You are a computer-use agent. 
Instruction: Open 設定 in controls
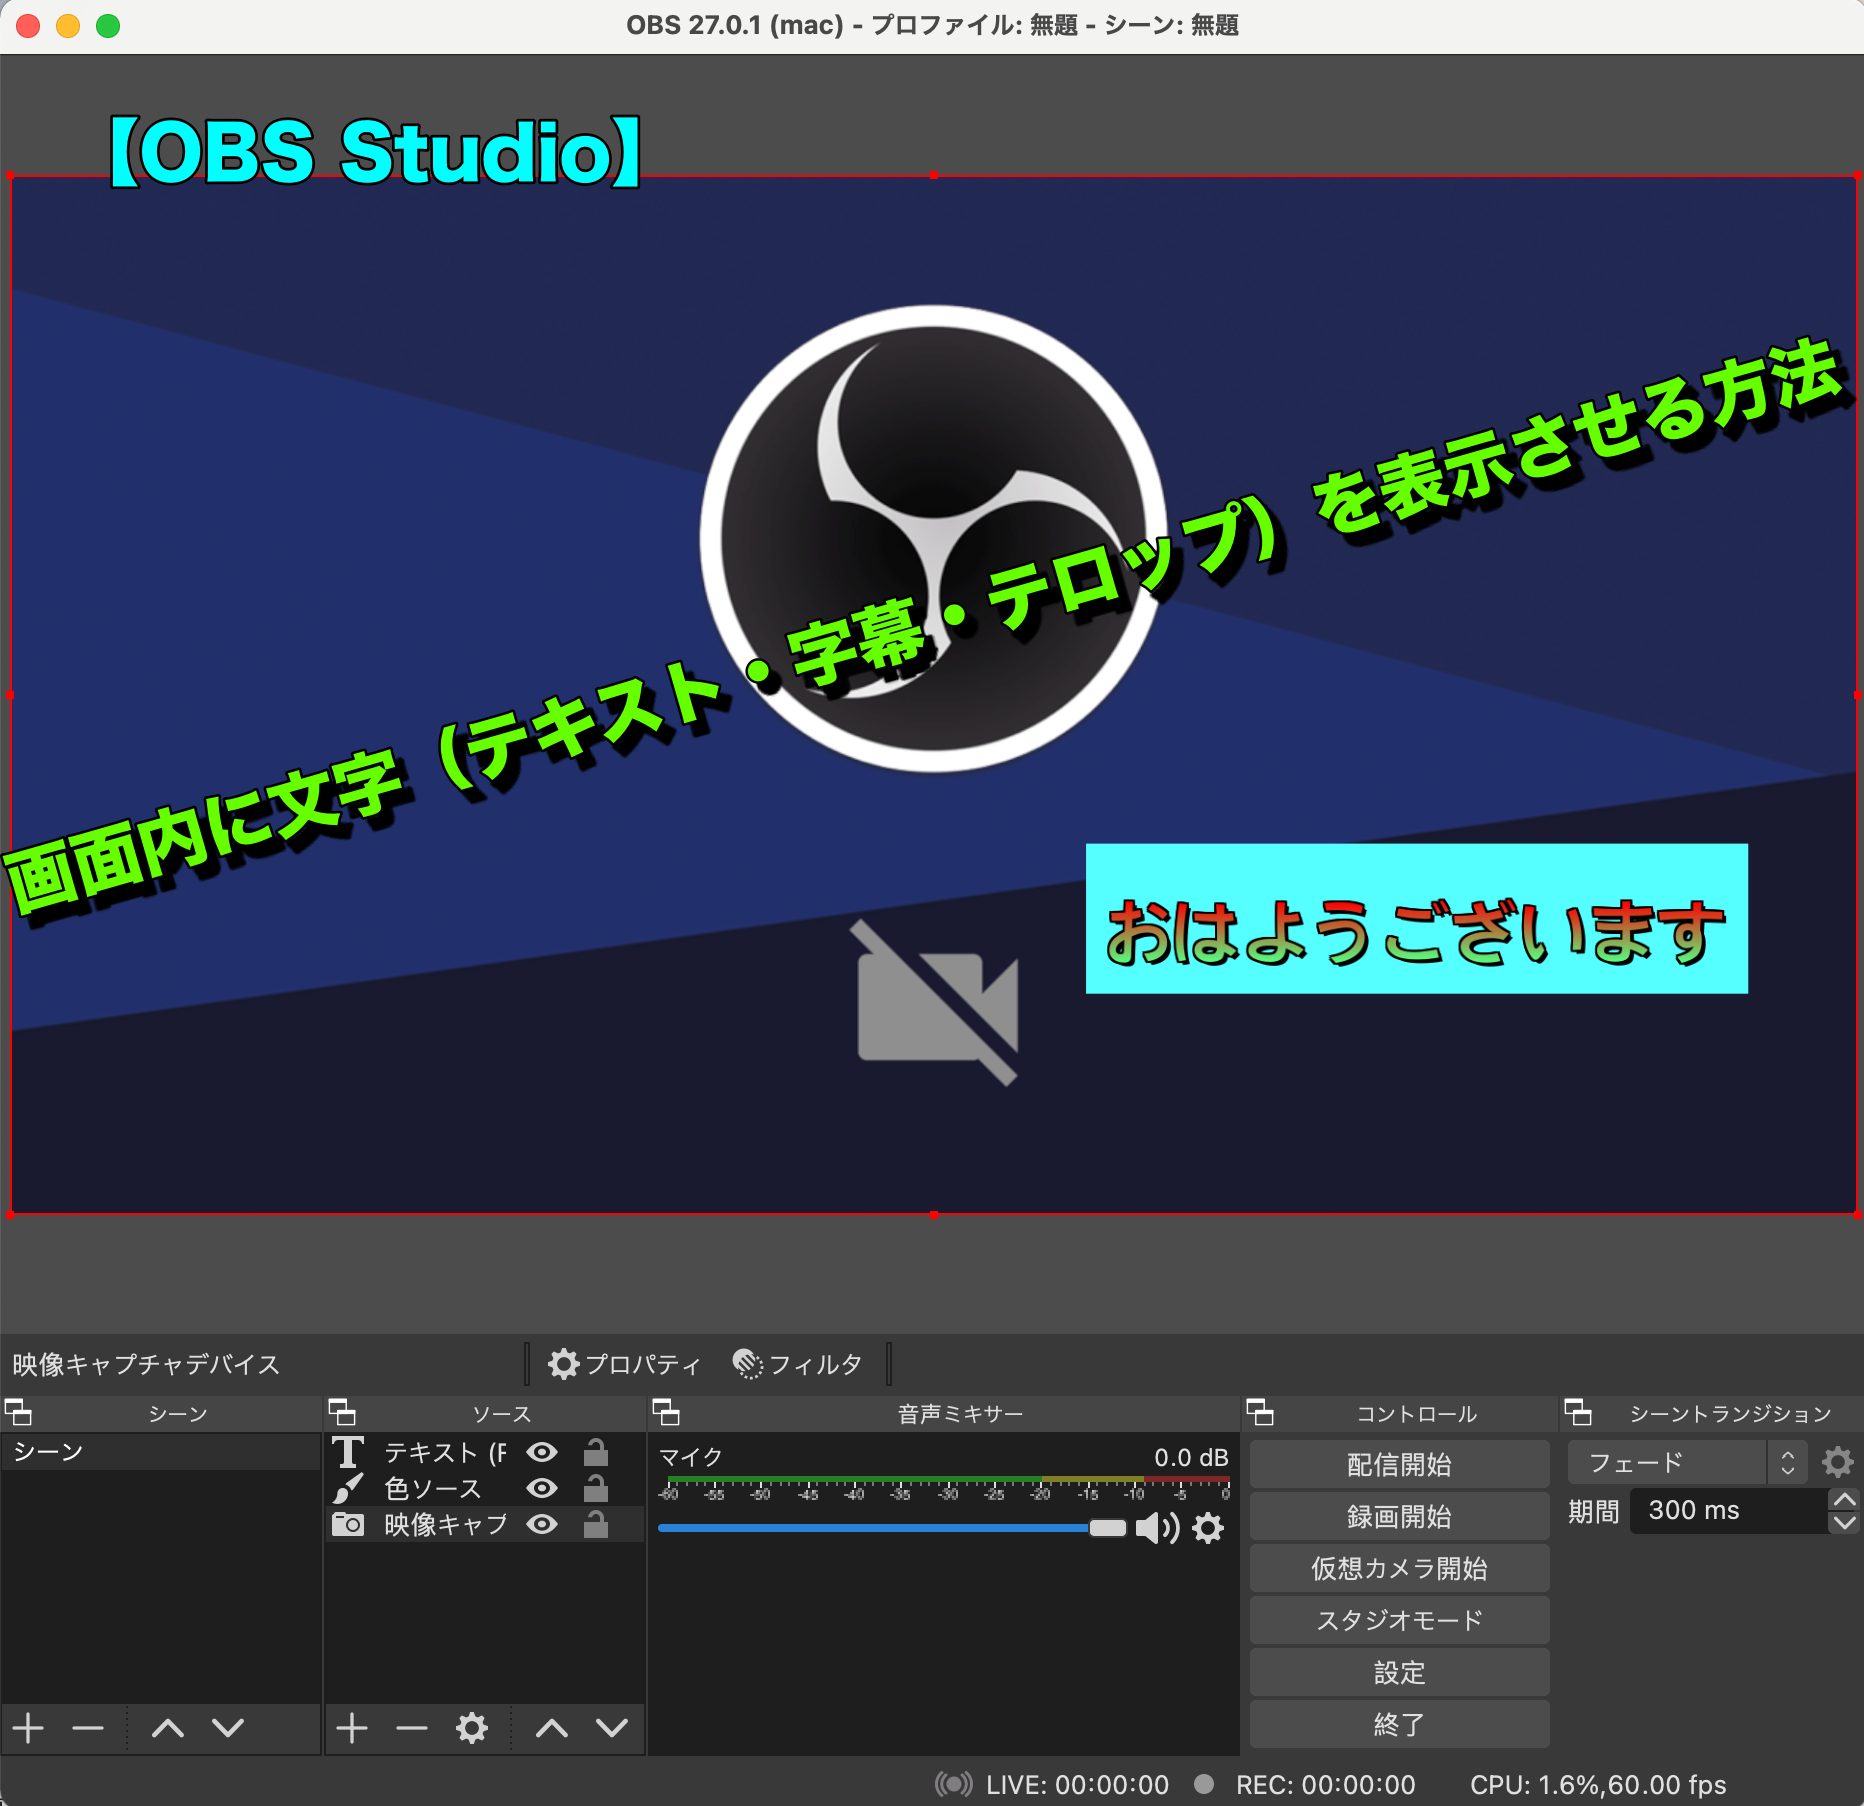[x=1399, y=1673]
